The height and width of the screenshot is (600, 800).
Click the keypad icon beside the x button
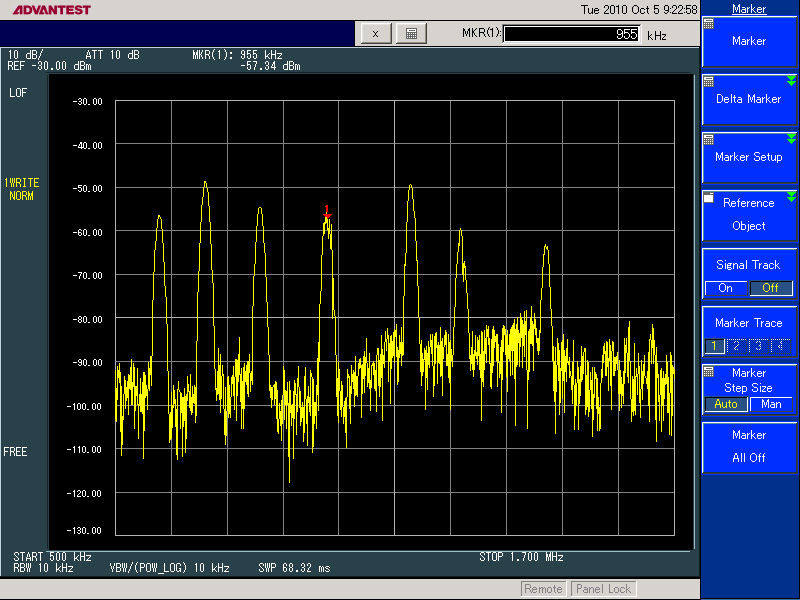[x=410, y=34]
